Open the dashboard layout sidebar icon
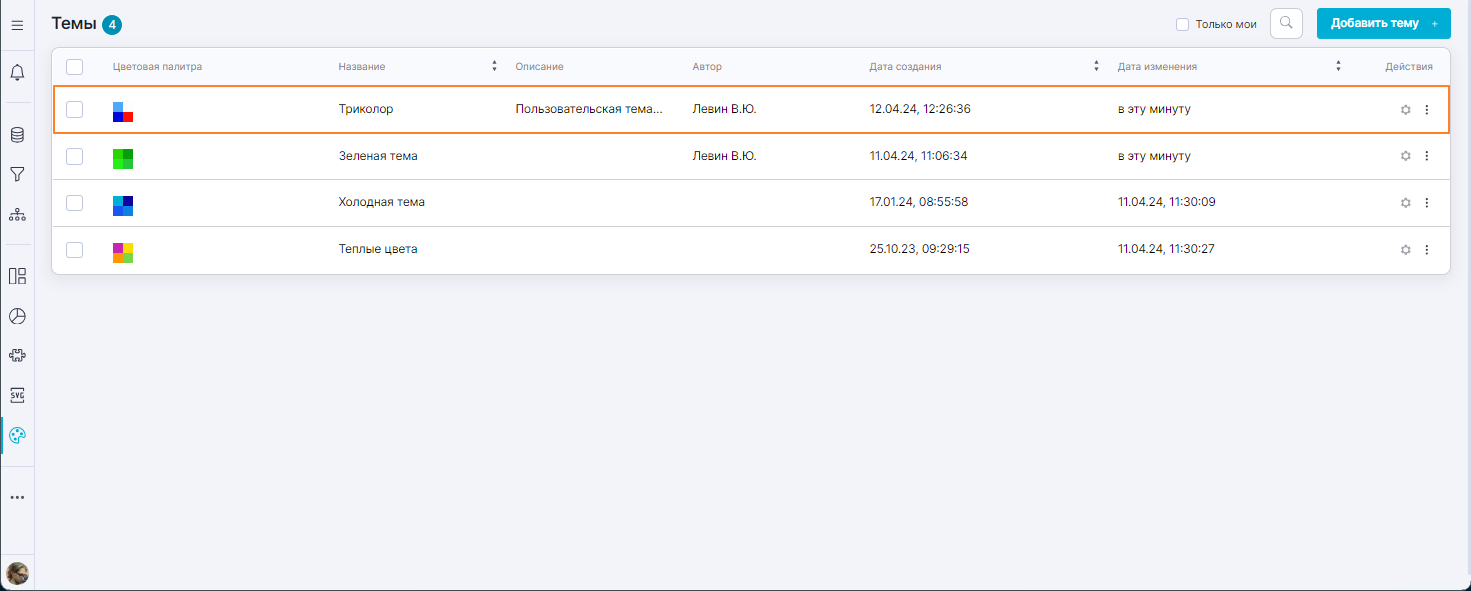1471x591 pixels. [x=17, y=276]
